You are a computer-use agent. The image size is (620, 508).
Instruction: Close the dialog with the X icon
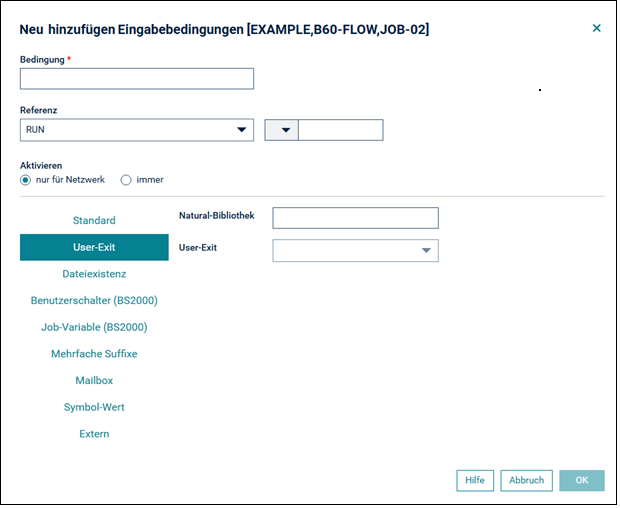(596, 28)
